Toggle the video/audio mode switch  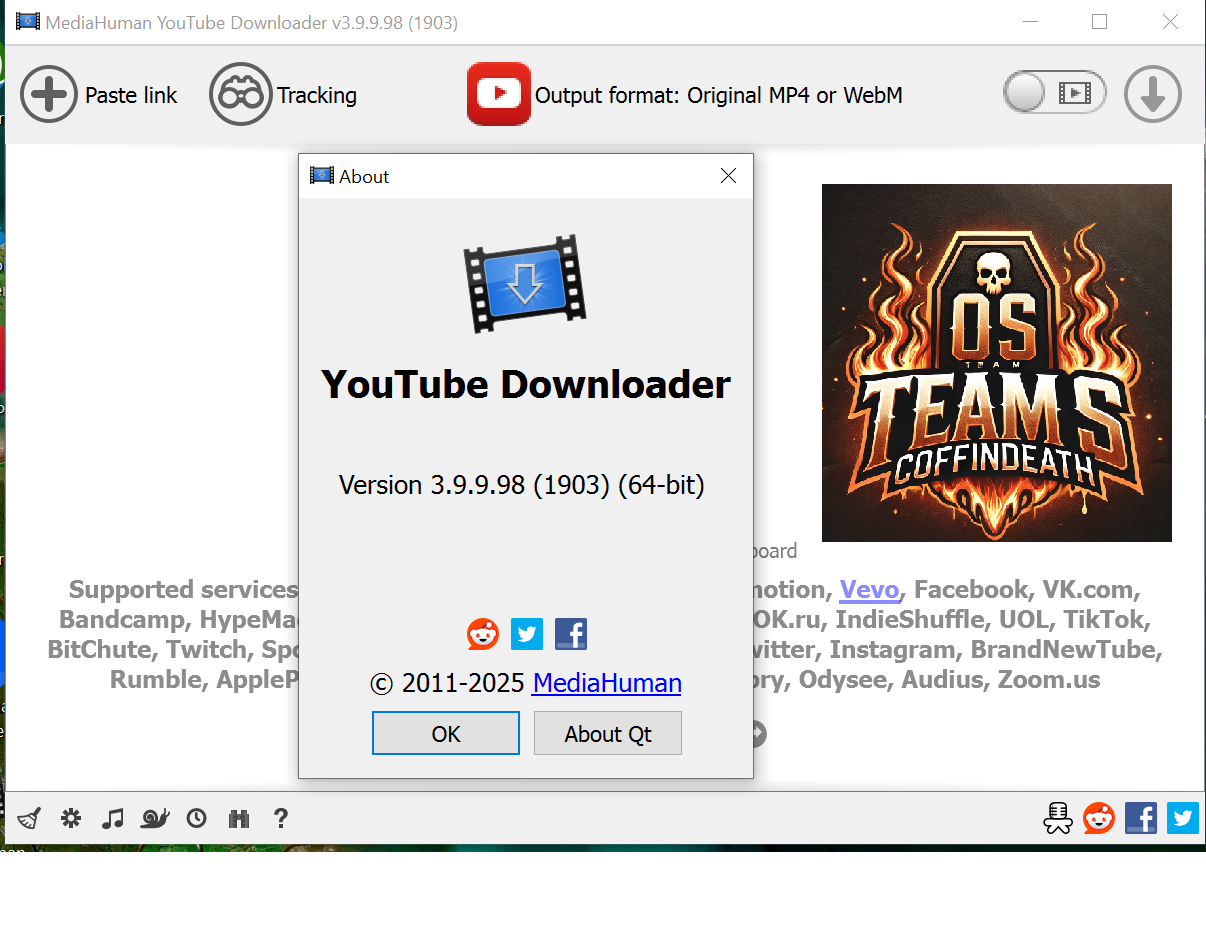tap(1055, 94)
